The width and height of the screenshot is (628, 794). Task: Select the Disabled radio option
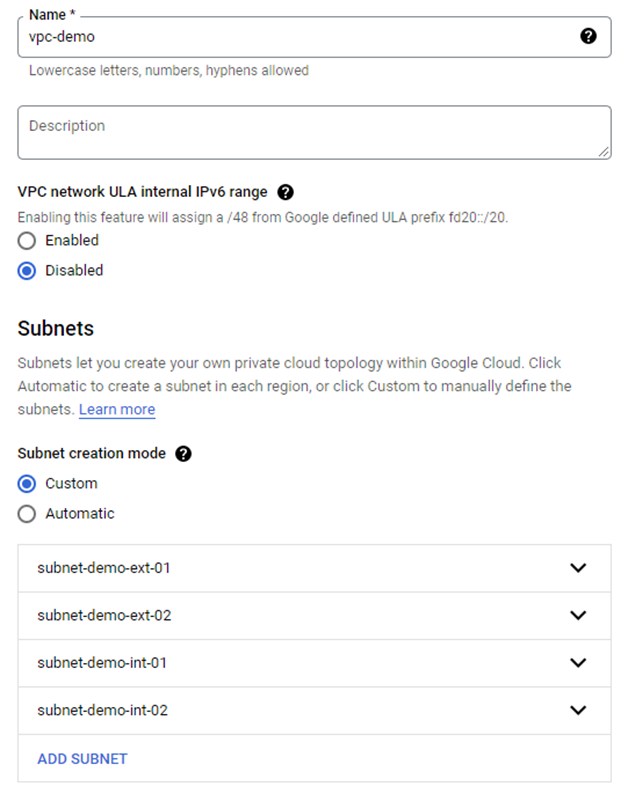(27, 271)
